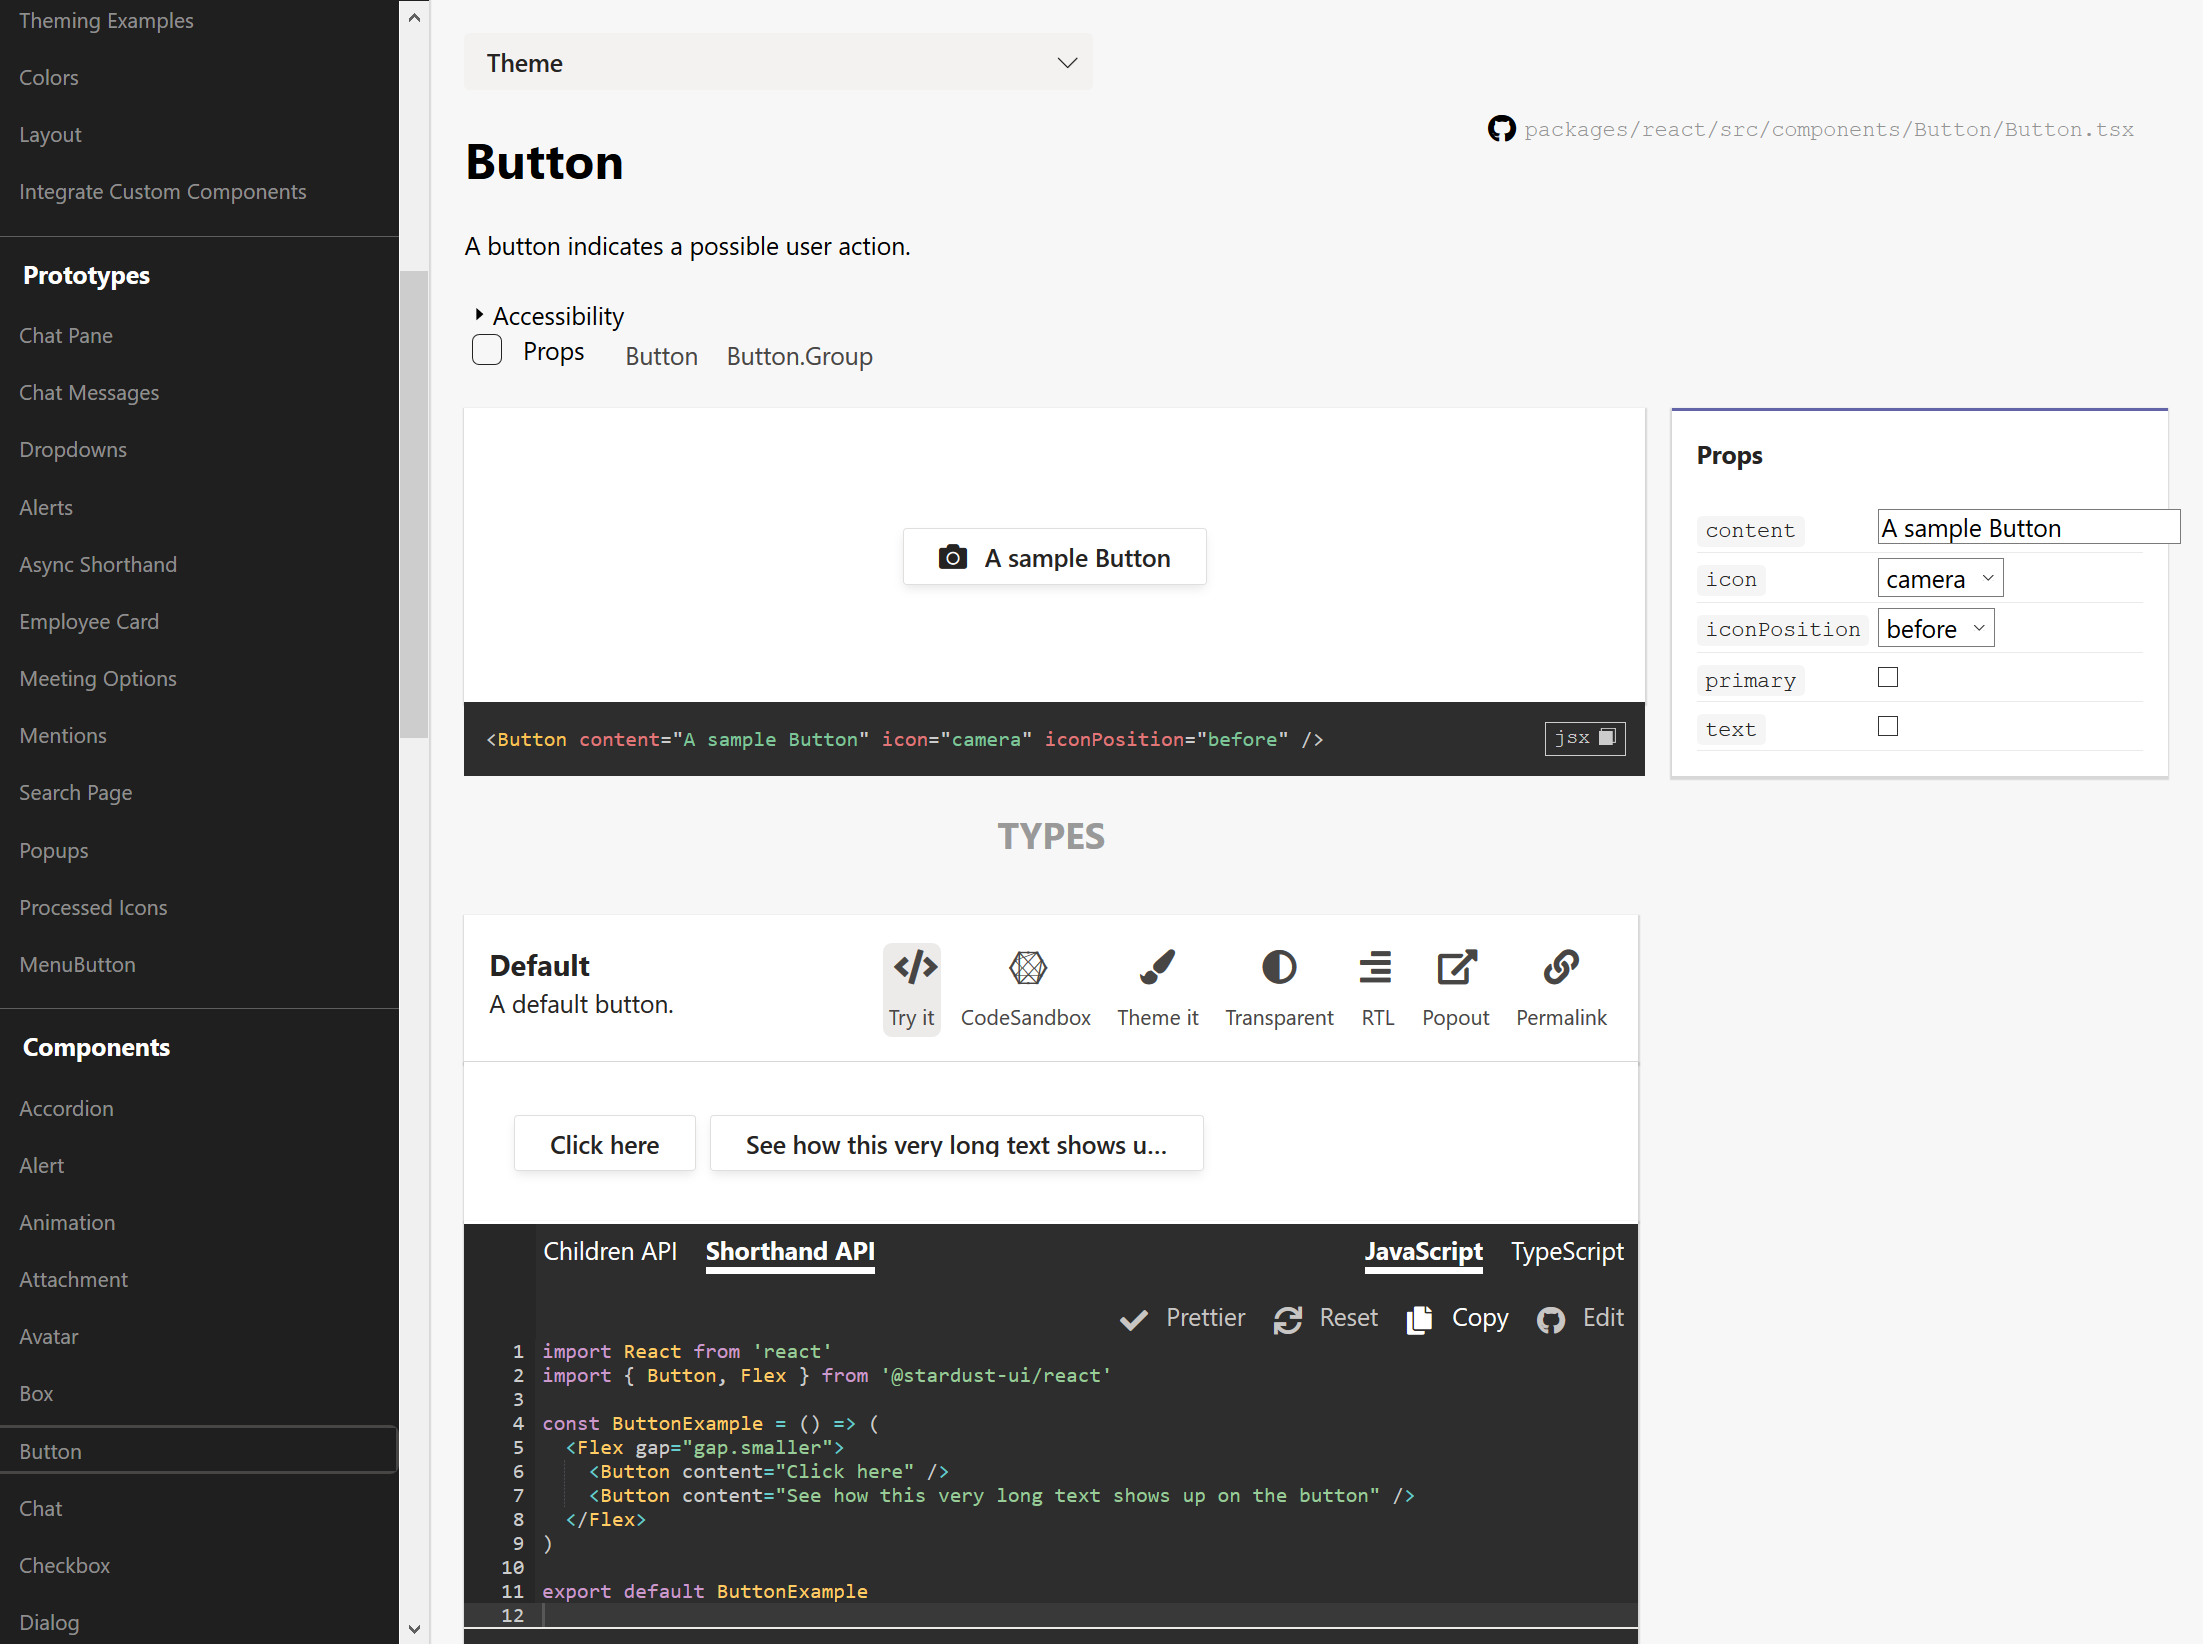
Task: Toggle the Transparent background icon
Action: (1278, 968)
